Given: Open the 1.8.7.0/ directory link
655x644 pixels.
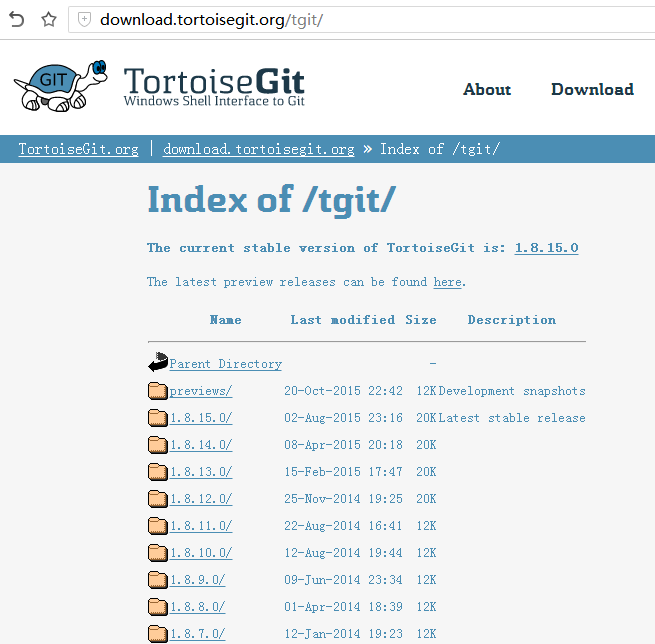Looking at the screenshot, I should coord(198,634).
